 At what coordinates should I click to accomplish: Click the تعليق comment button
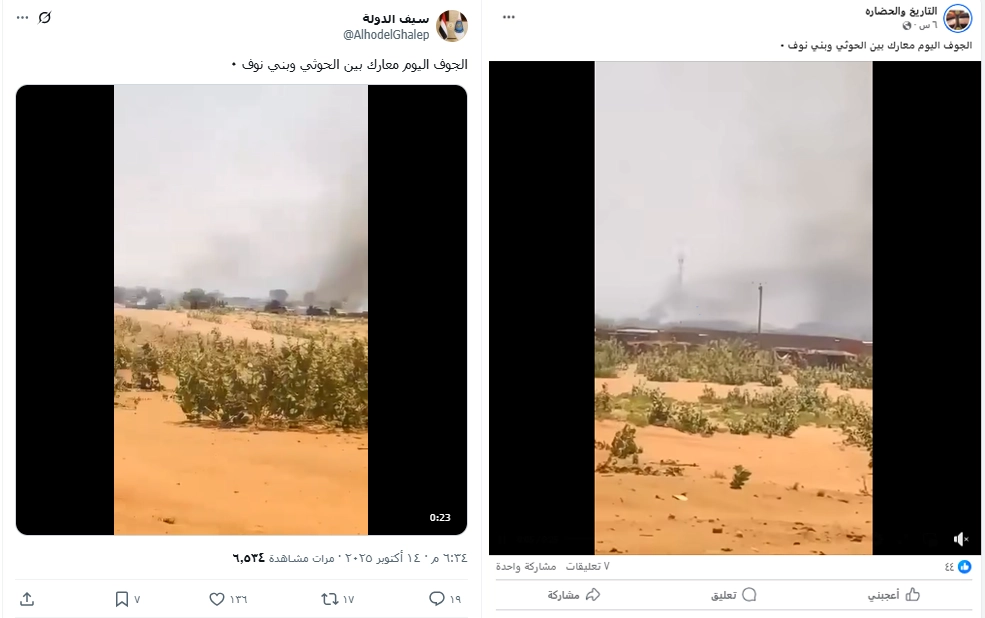733,594
